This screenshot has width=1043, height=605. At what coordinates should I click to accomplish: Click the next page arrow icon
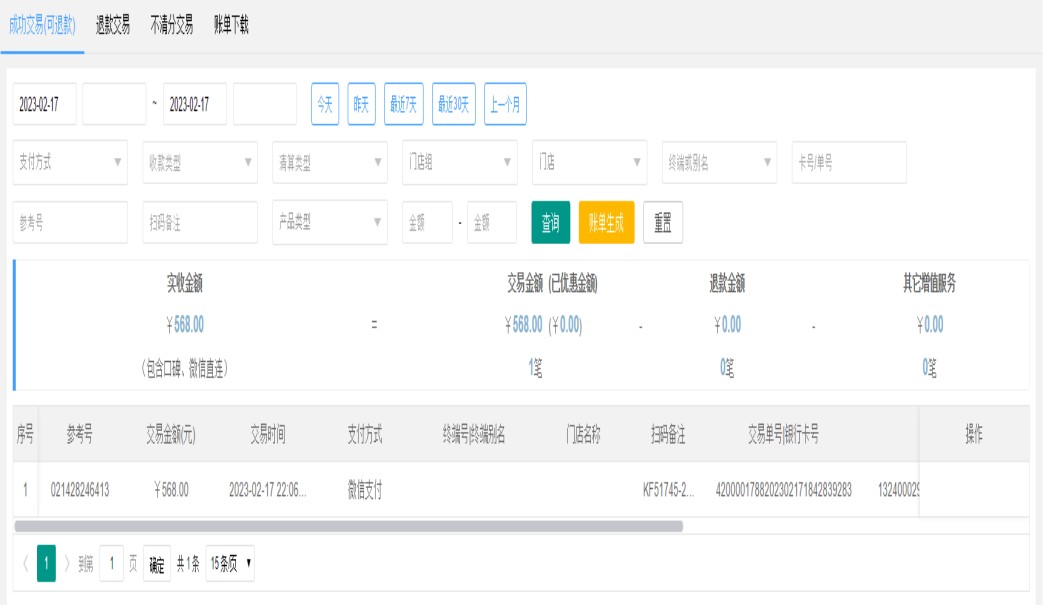click(67, 564)
